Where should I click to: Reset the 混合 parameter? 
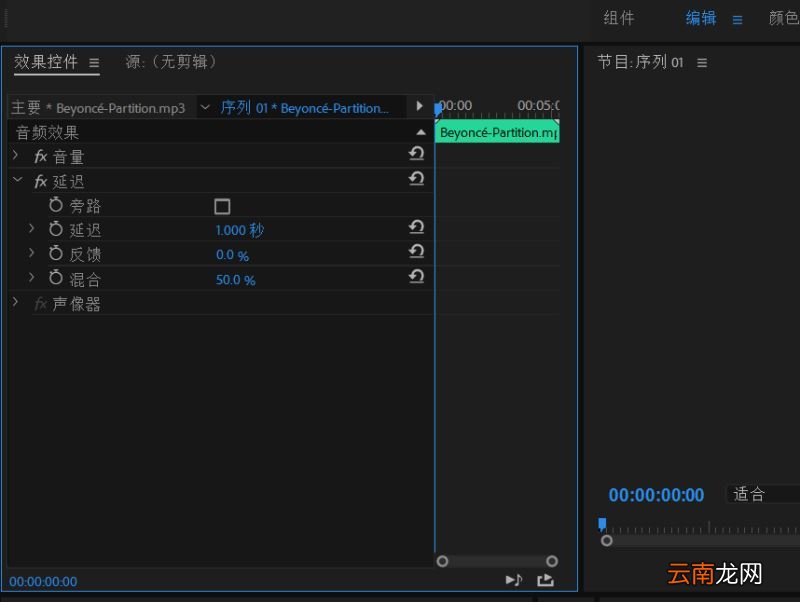(x=416, y=276)
